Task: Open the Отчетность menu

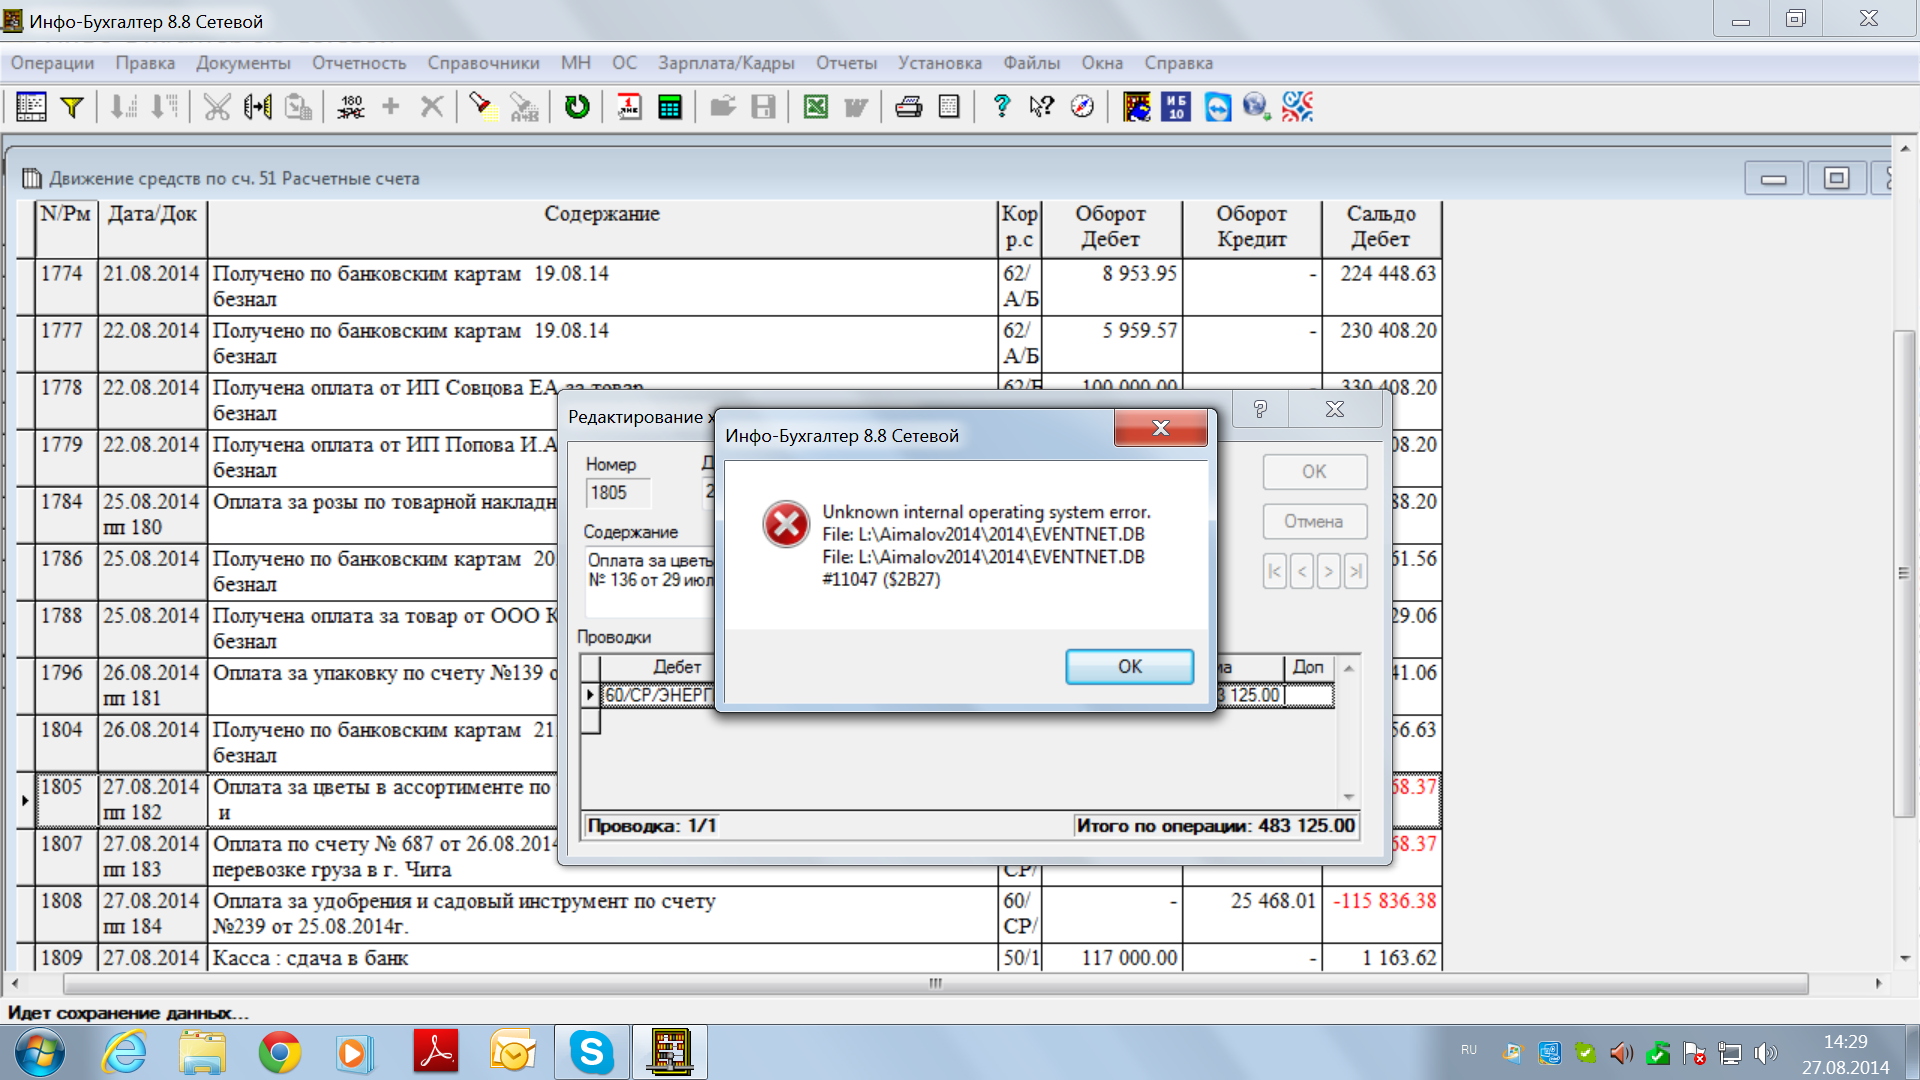Action: tap(359, 63)
